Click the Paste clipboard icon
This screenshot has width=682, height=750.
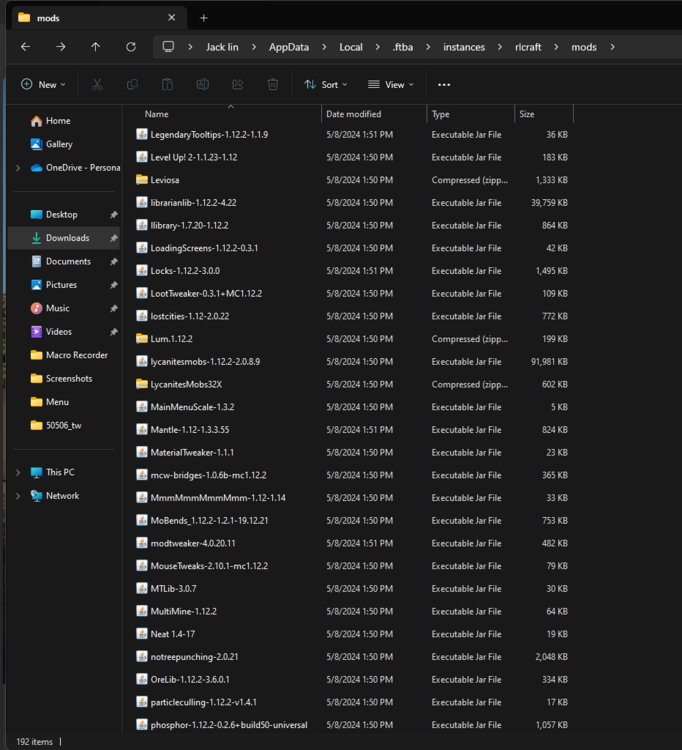pyautogui.click(x=167, y=85)
